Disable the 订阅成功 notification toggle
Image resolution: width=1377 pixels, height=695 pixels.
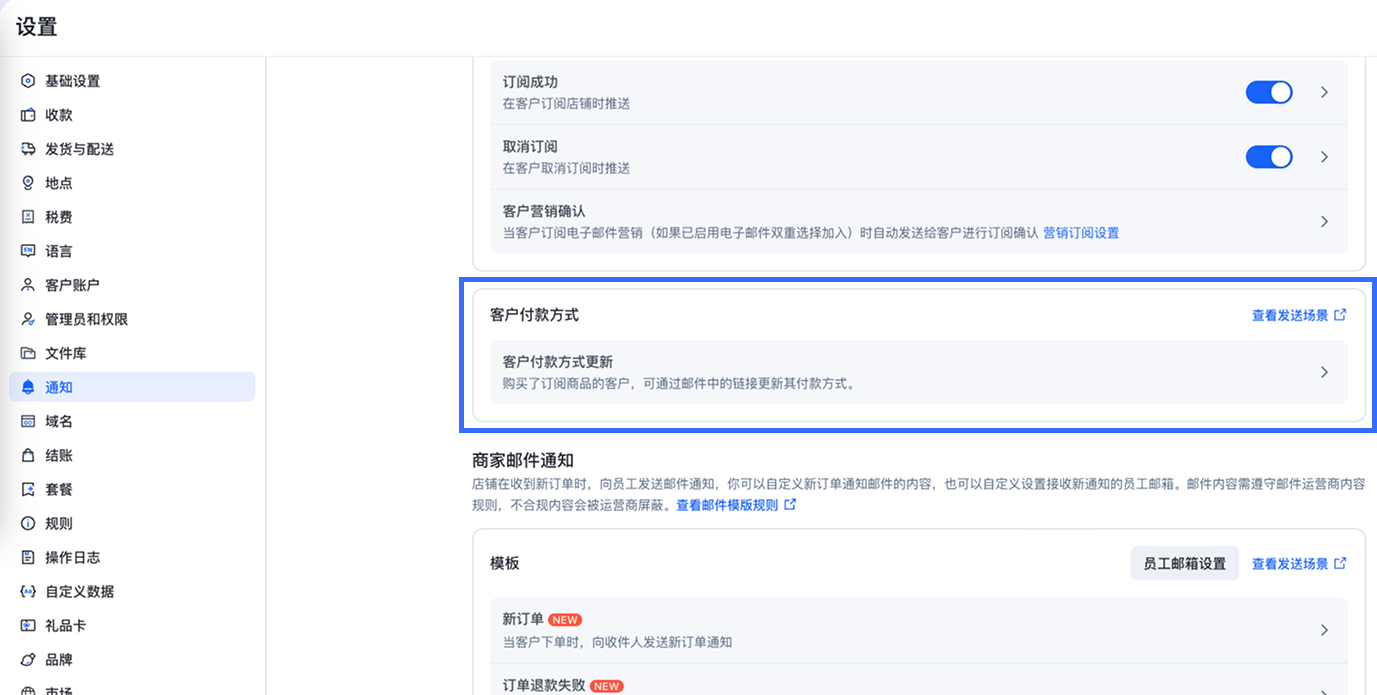pyautogui.click(x=1268, y=92)
